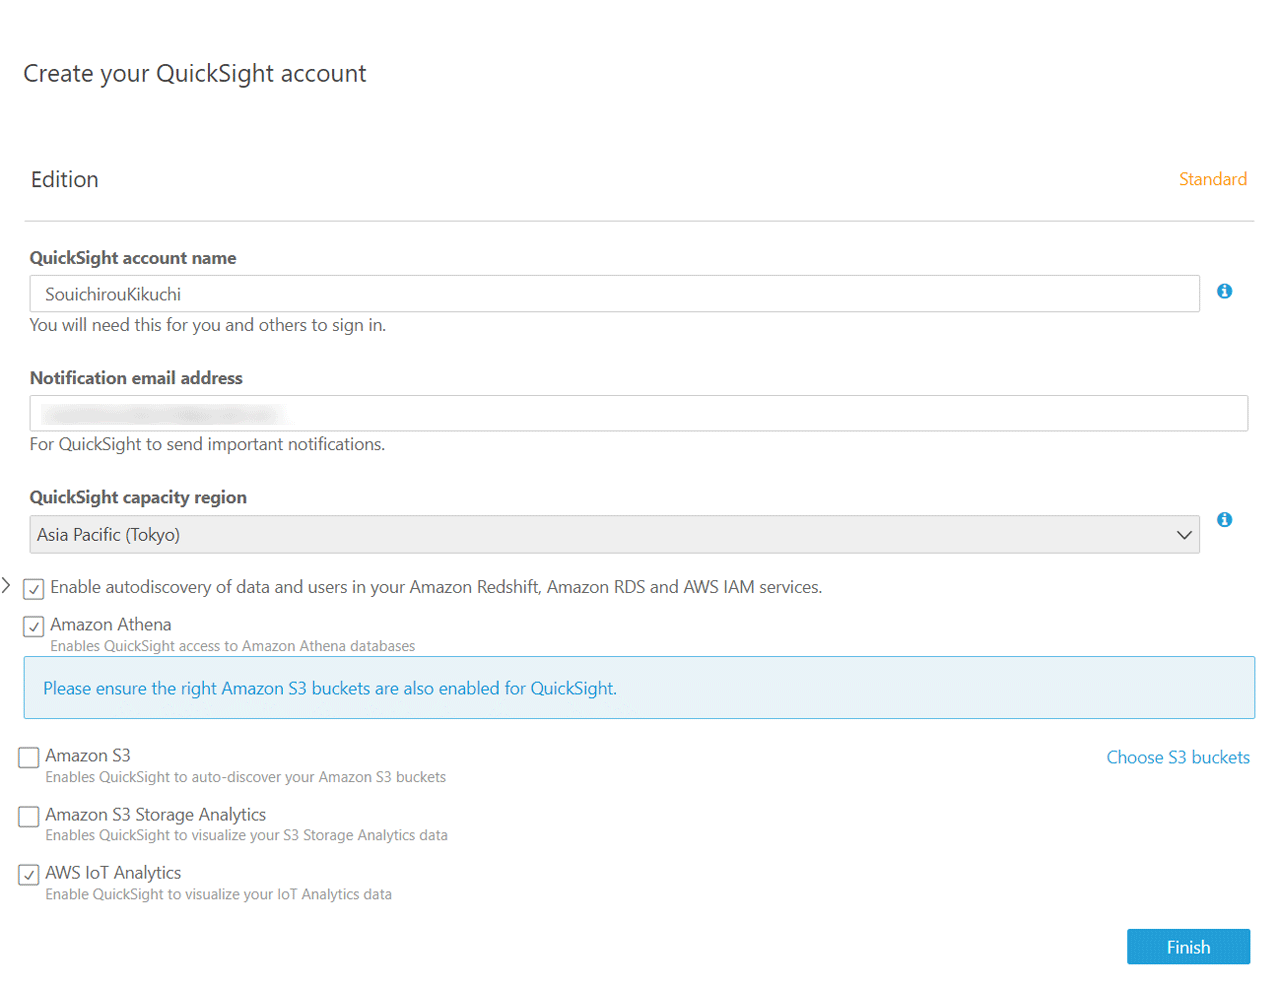The image size is (1280, 987).
Task: Uncheck the Amazon Athena checkbox
Action: coord(34,626)
